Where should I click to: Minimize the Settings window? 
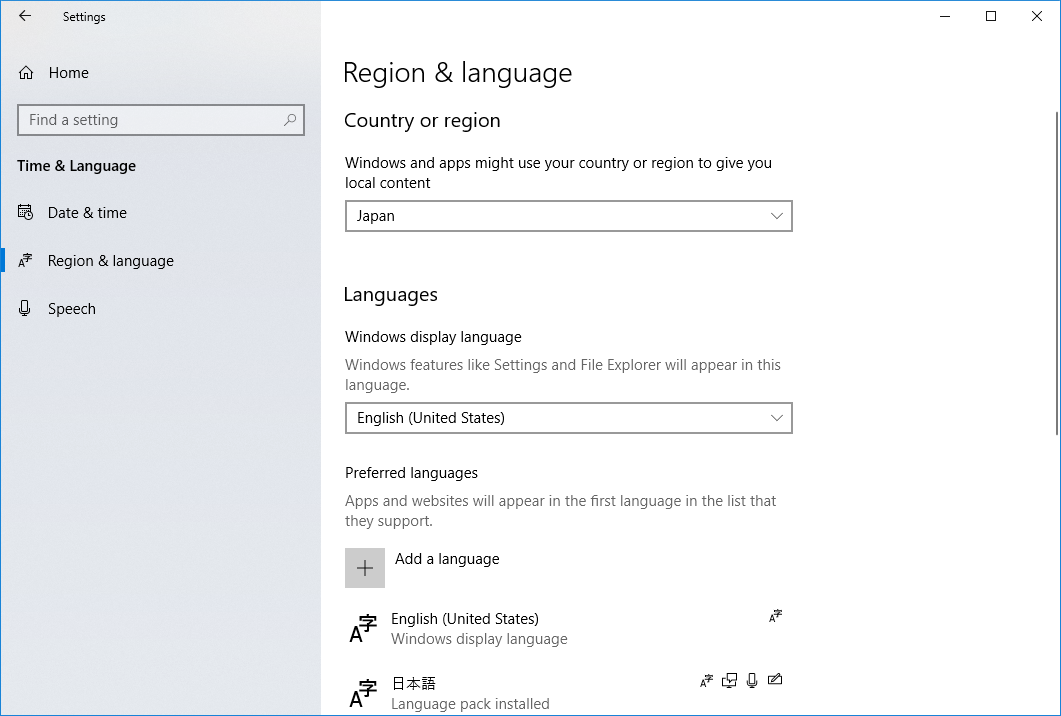tap(945, 16)
